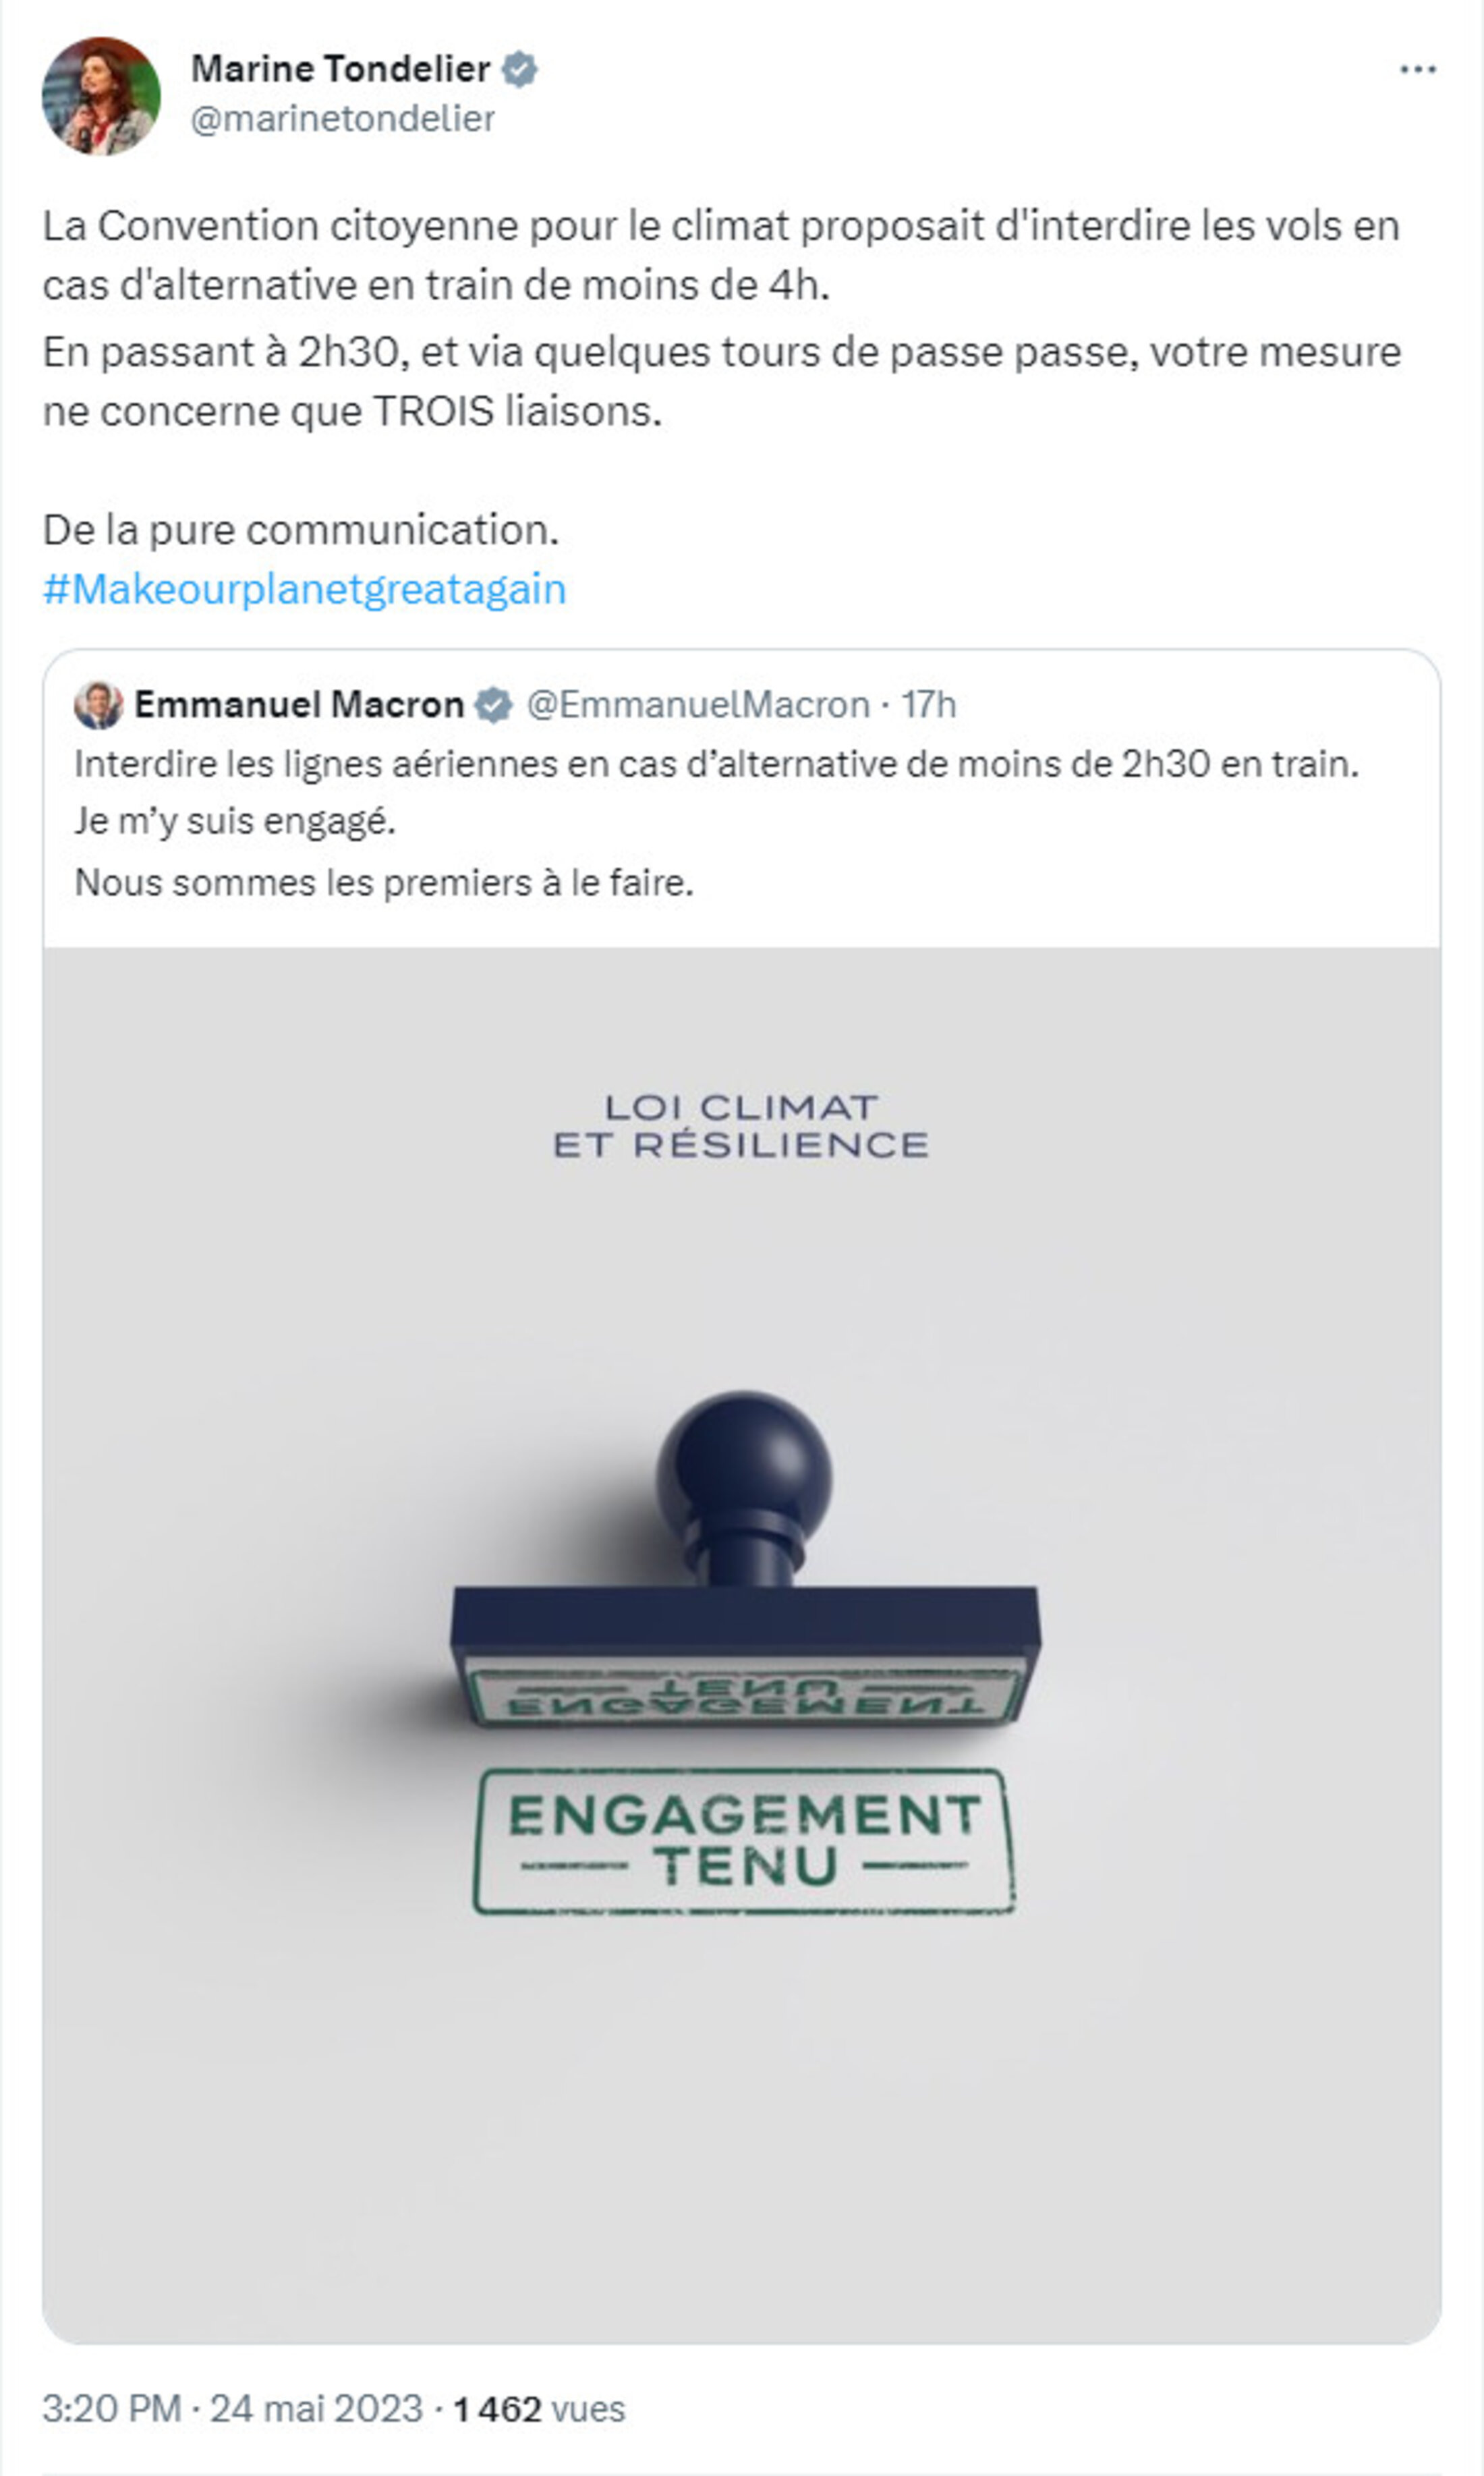Click the 17h timestamp of quoted tweet
Image resolution: width=1484 pixels, height=2476 pixels.
(928, 705)
